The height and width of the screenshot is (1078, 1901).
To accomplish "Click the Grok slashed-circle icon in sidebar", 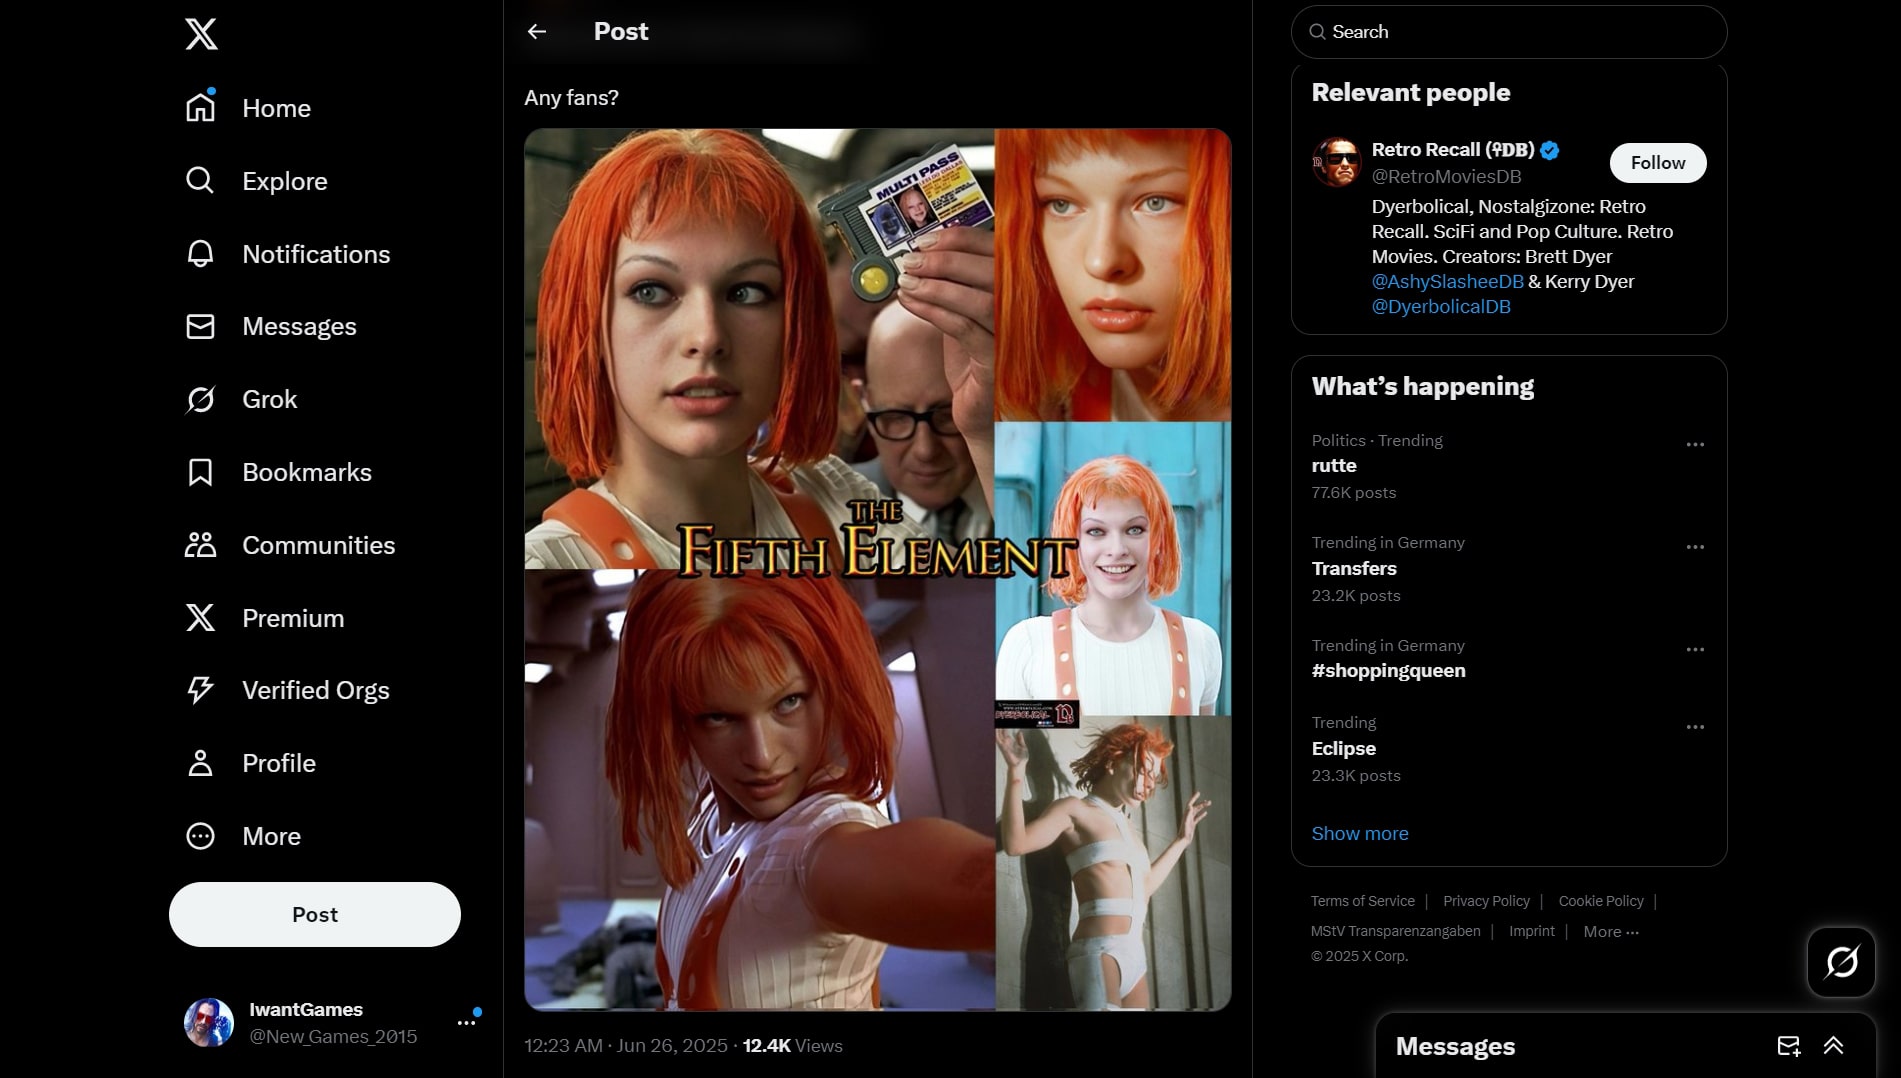I will [200, 399].
